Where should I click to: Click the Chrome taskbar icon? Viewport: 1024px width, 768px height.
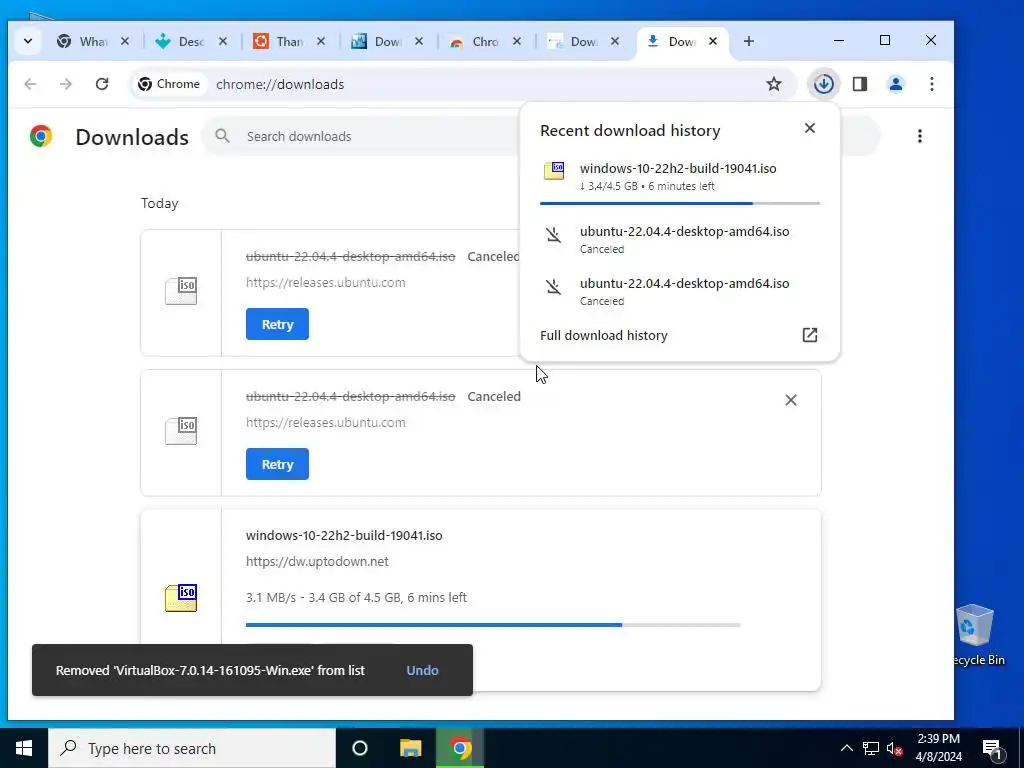[x=460, y=748]
